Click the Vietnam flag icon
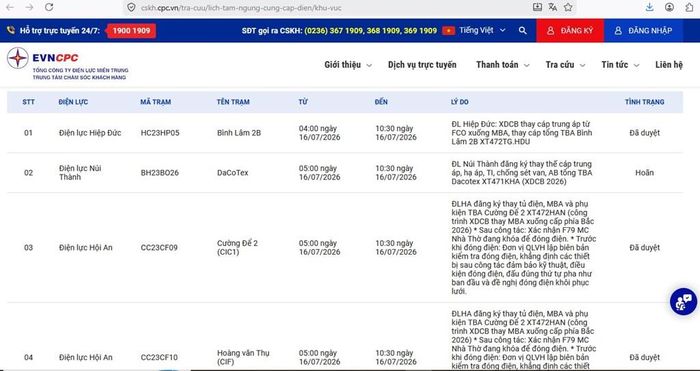Image resolution: width=700 pixels, height=371 pixels. (449, 30)
